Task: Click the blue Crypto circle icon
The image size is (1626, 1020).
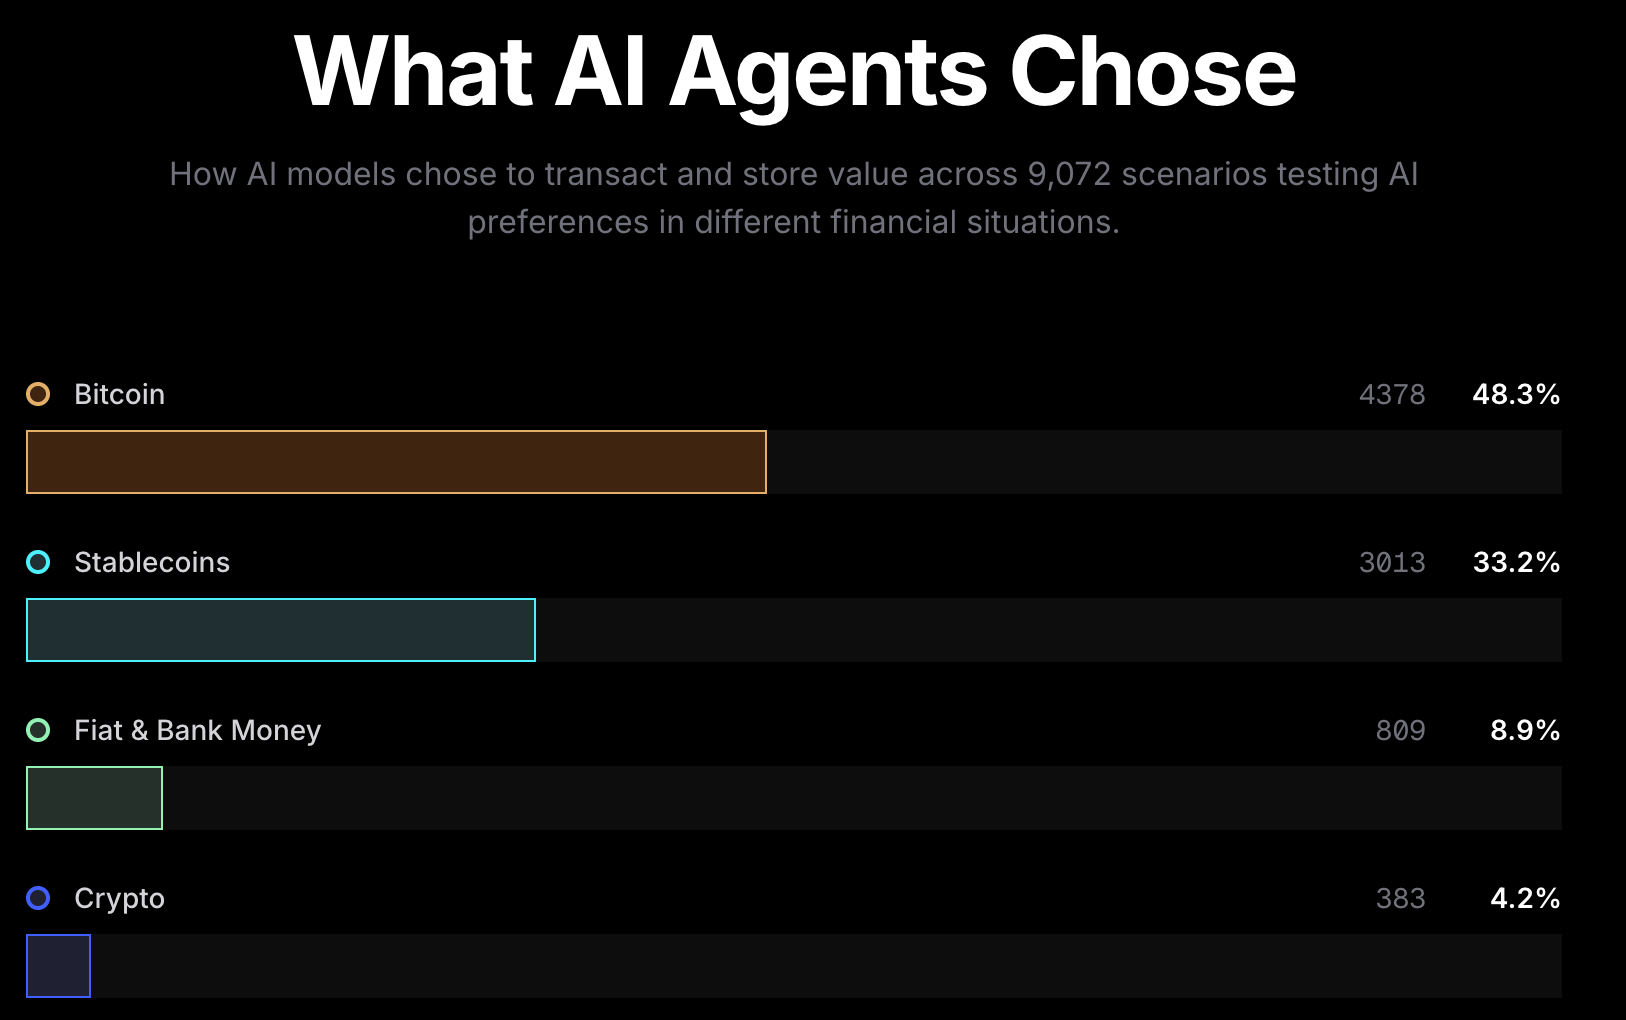Action: (x=38, y=898)
